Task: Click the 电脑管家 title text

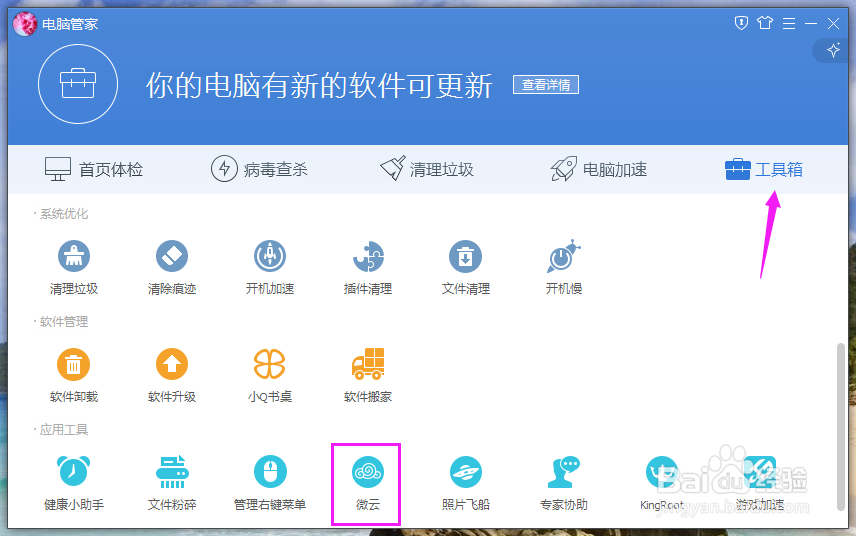Action: pos(70,24)
